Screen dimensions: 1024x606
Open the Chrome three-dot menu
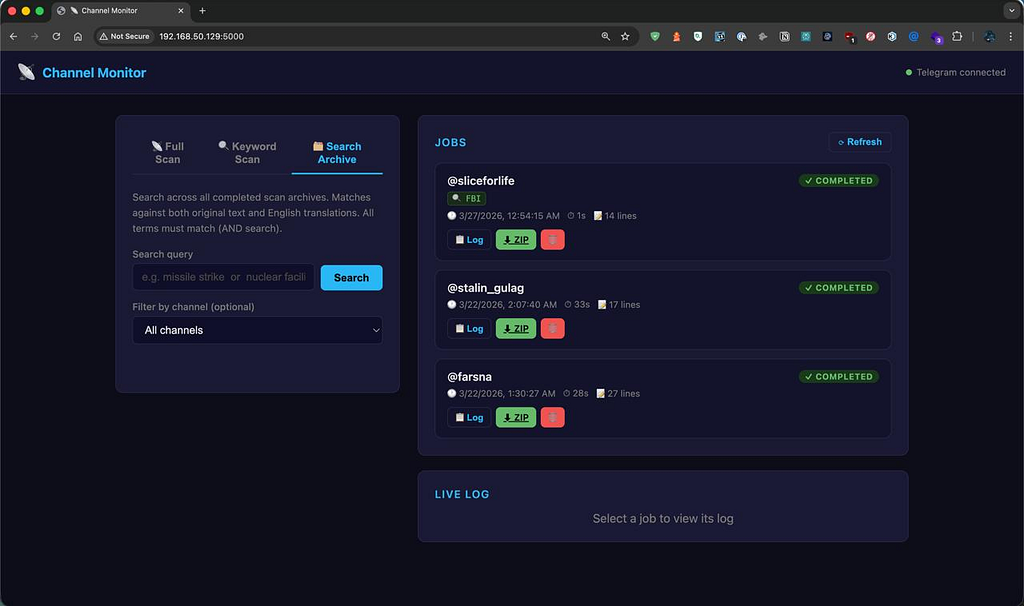(1011, 37)
